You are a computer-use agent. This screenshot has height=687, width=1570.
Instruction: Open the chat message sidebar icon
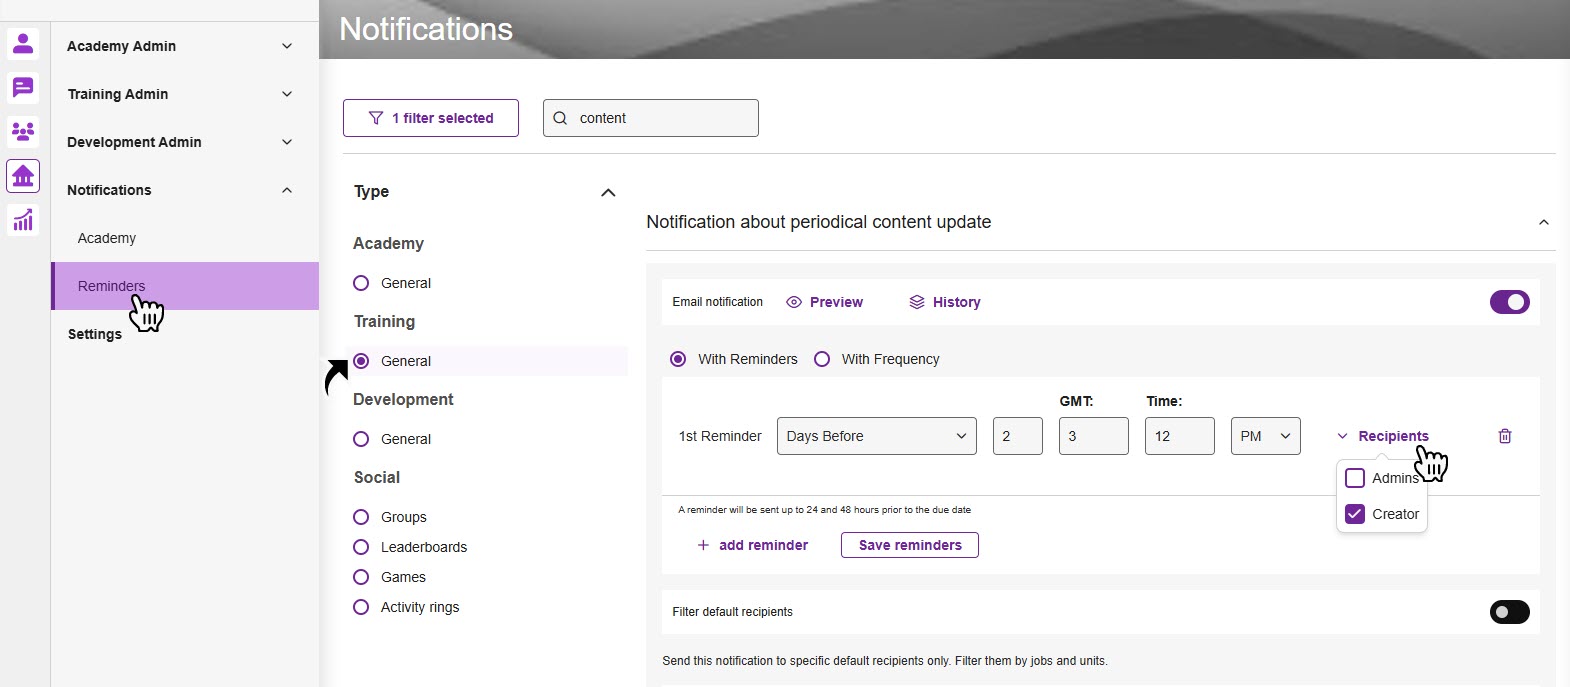coord(23,88)
